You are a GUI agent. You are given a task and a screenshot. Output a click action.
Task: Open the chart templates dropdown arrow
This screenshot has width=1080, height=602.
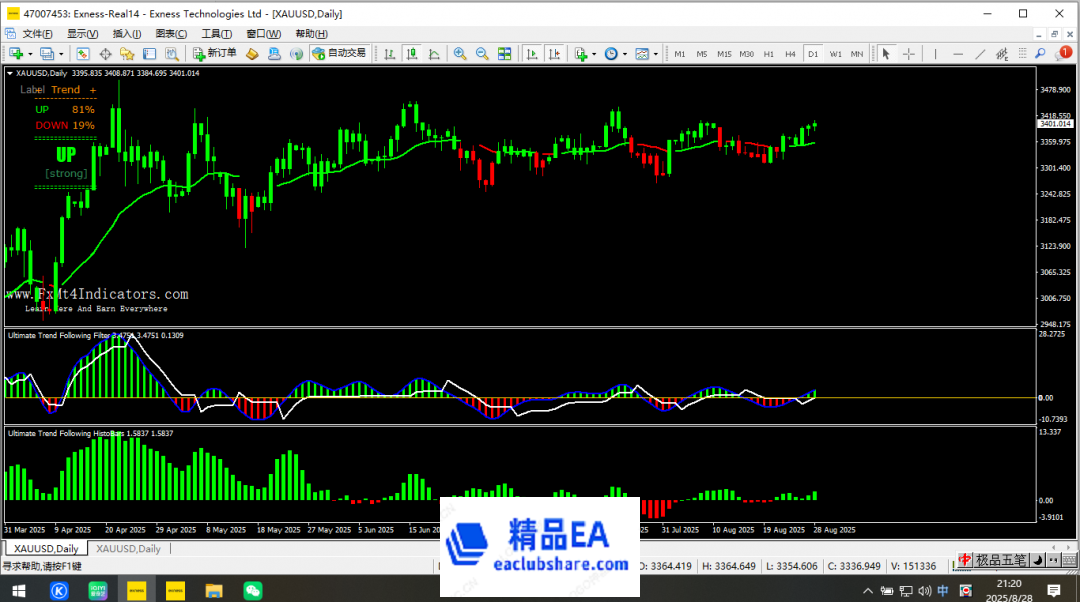coord(658,53)
